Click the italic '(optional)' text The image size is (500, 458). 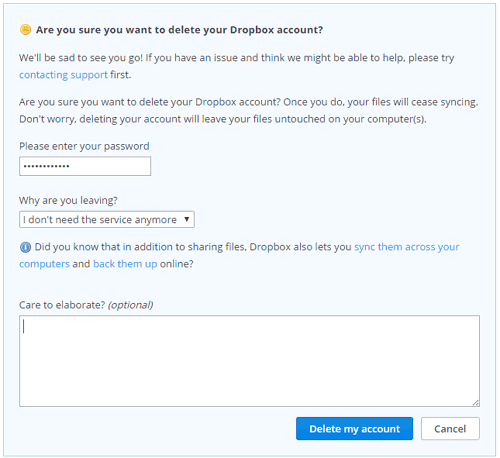(x=131, y=305)
